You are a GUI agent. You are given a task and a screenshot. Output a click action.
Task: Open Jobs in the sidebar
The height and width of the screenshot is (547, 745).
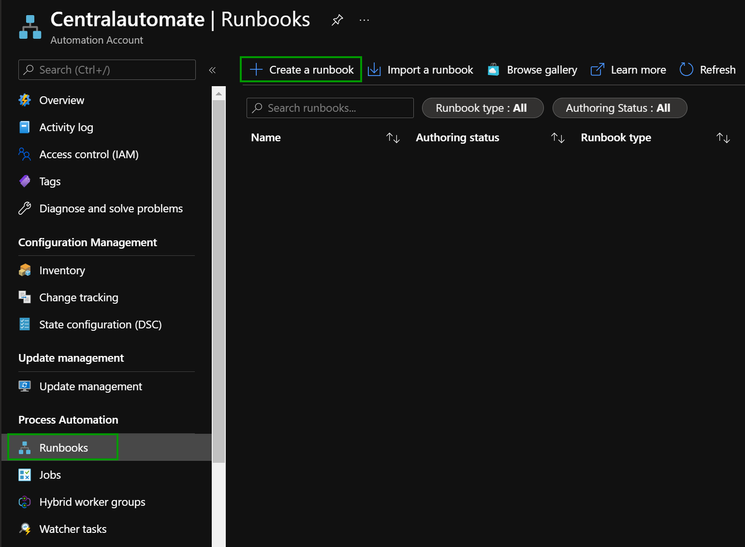[x=50, y=475]
